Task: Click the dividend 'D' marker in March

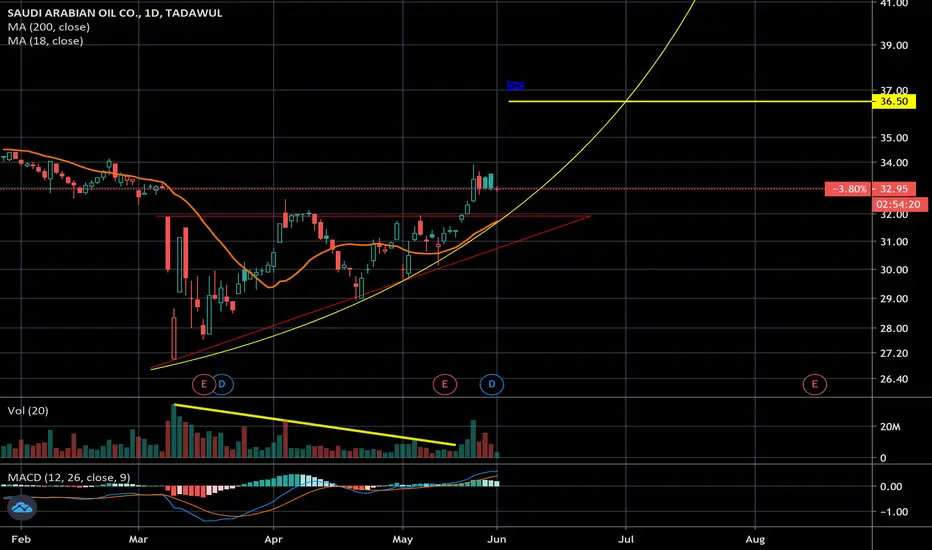Action: (222, 384)
